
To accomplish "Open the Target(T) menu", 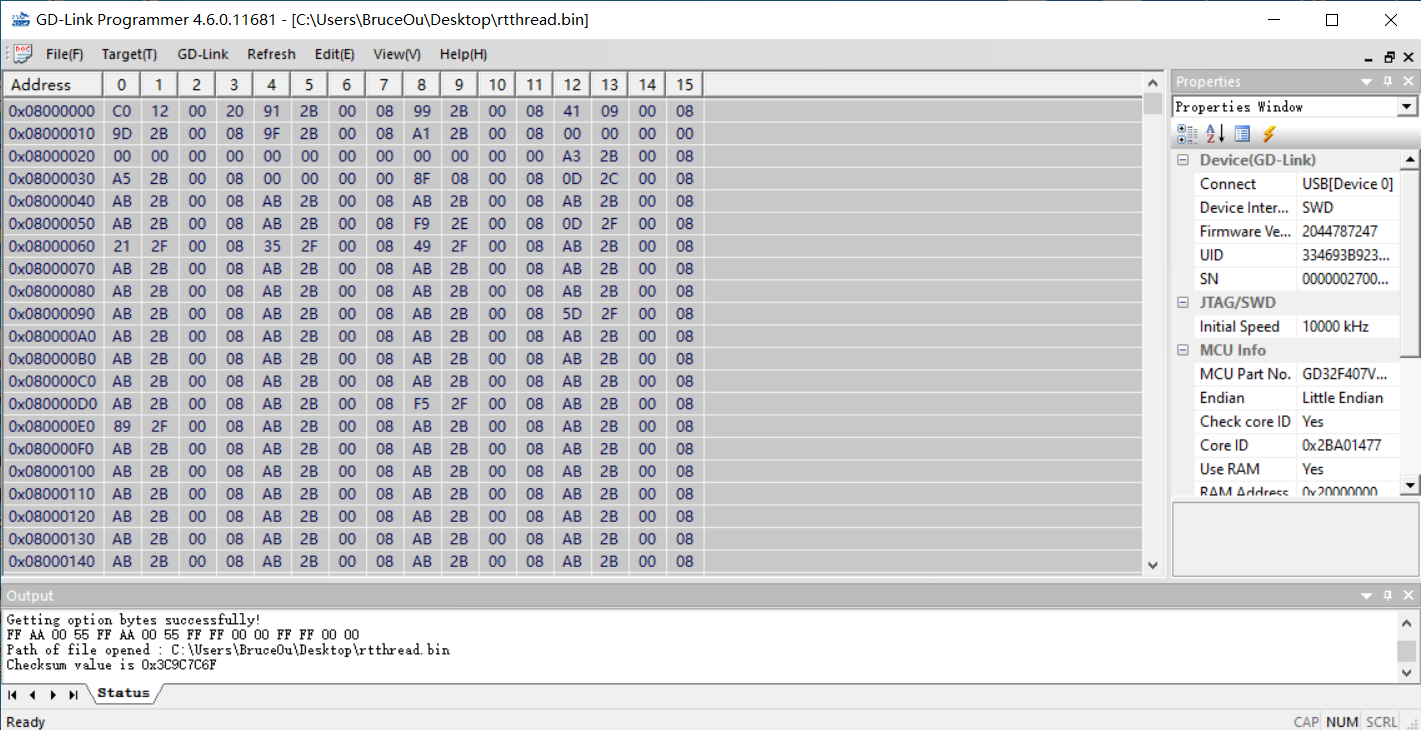I will tap(129, 54).
